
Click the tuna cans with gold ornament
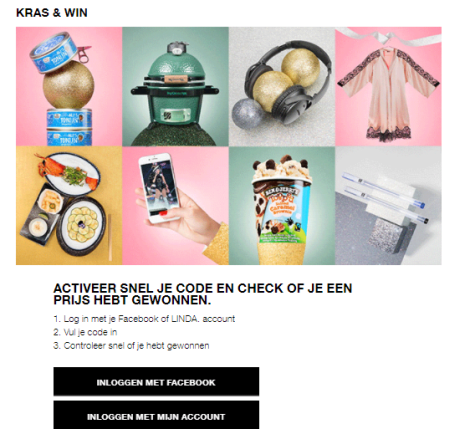(x=69, y=86)
